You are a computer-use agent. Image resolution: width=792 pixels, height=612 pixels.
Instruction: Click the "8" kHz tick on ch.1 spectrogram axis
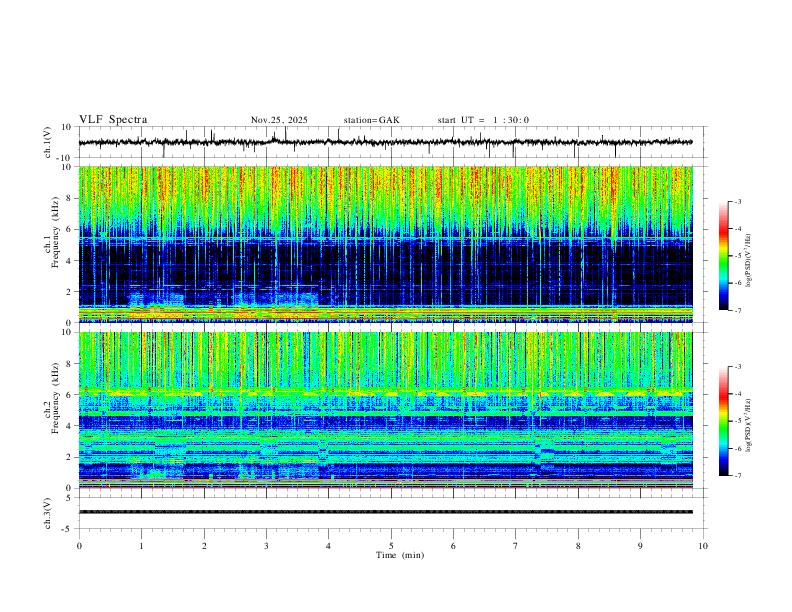point(70,198)
